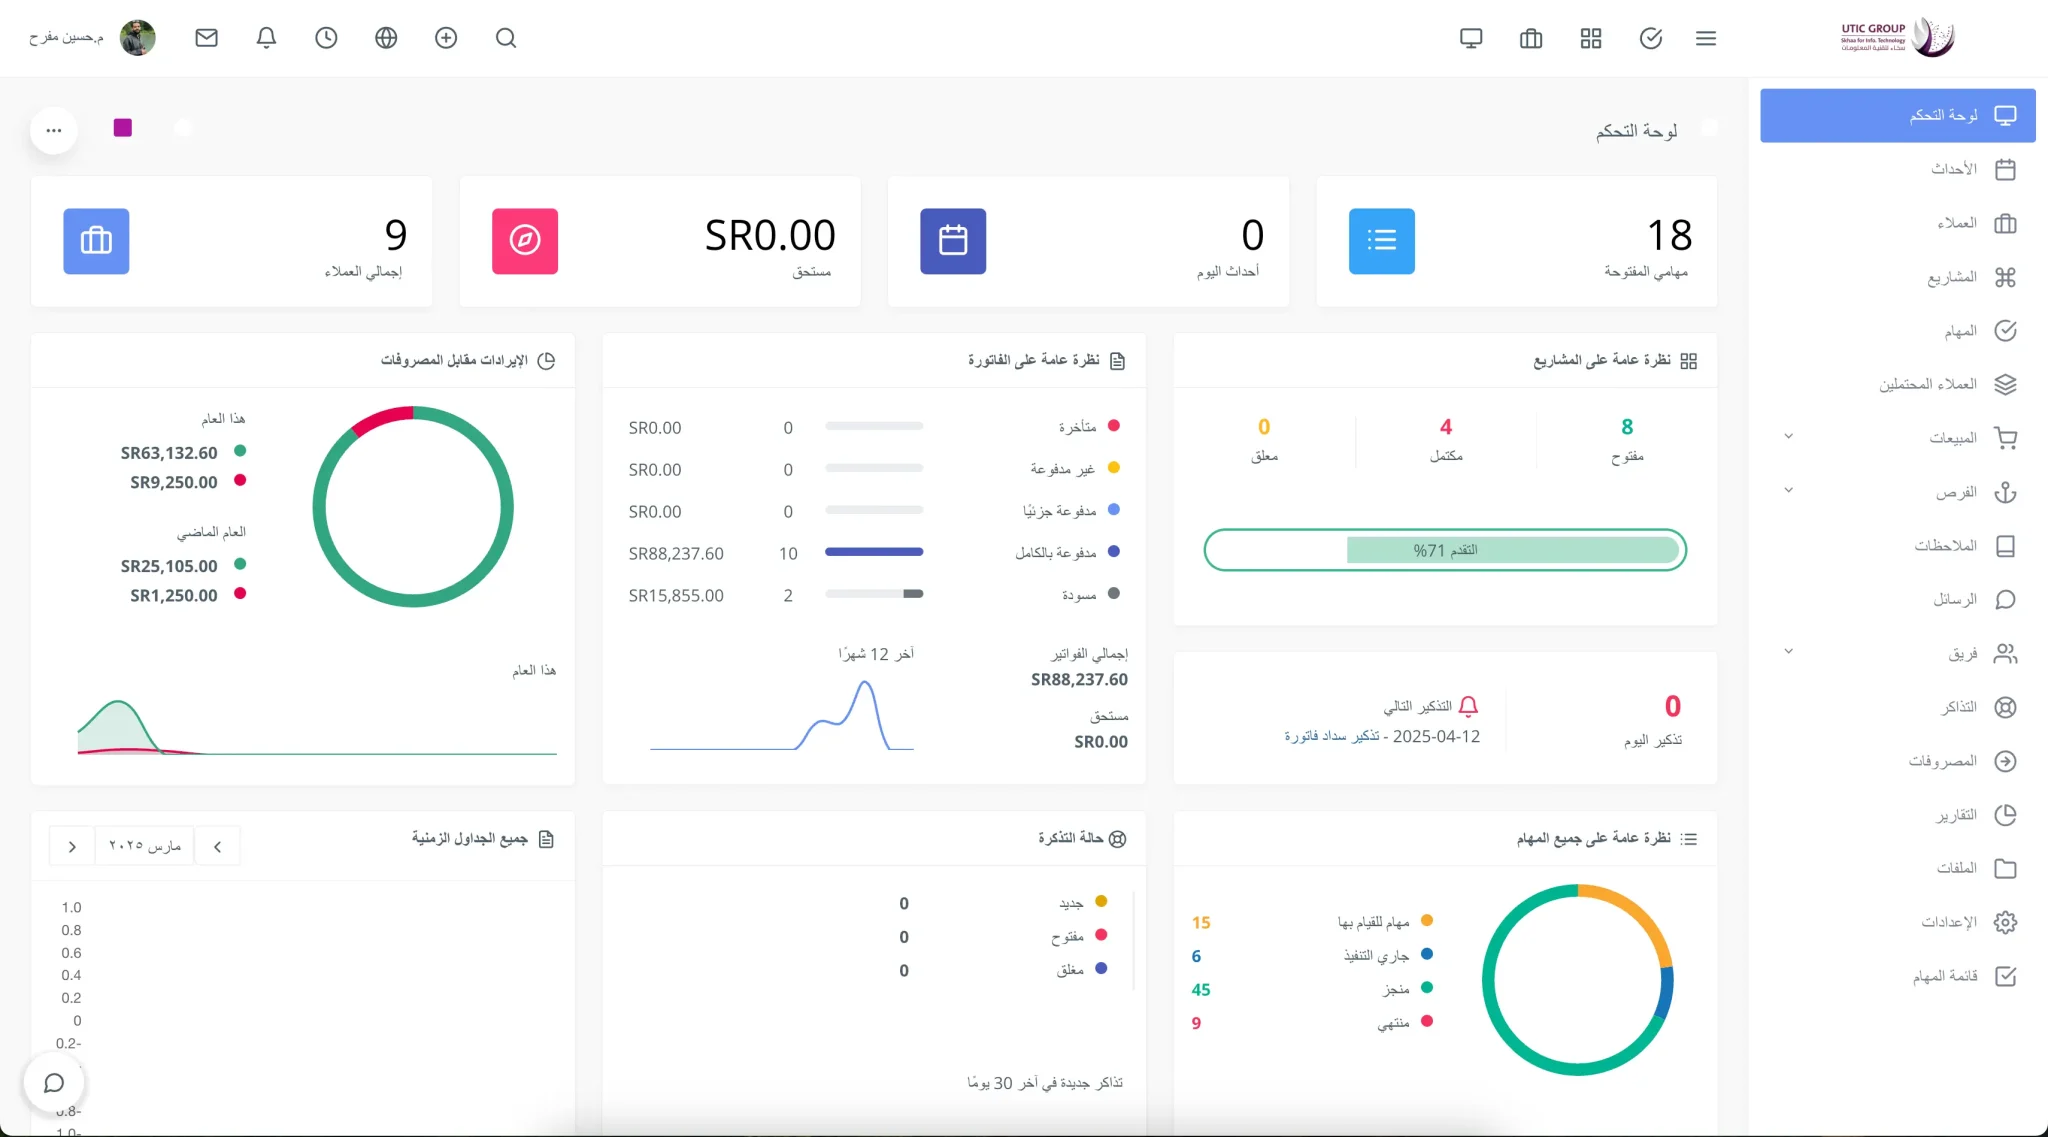The width and height of the screenshot is (2048, 1137).
Task: Click the grid apps icon in header
Action: pos(1591,38)
